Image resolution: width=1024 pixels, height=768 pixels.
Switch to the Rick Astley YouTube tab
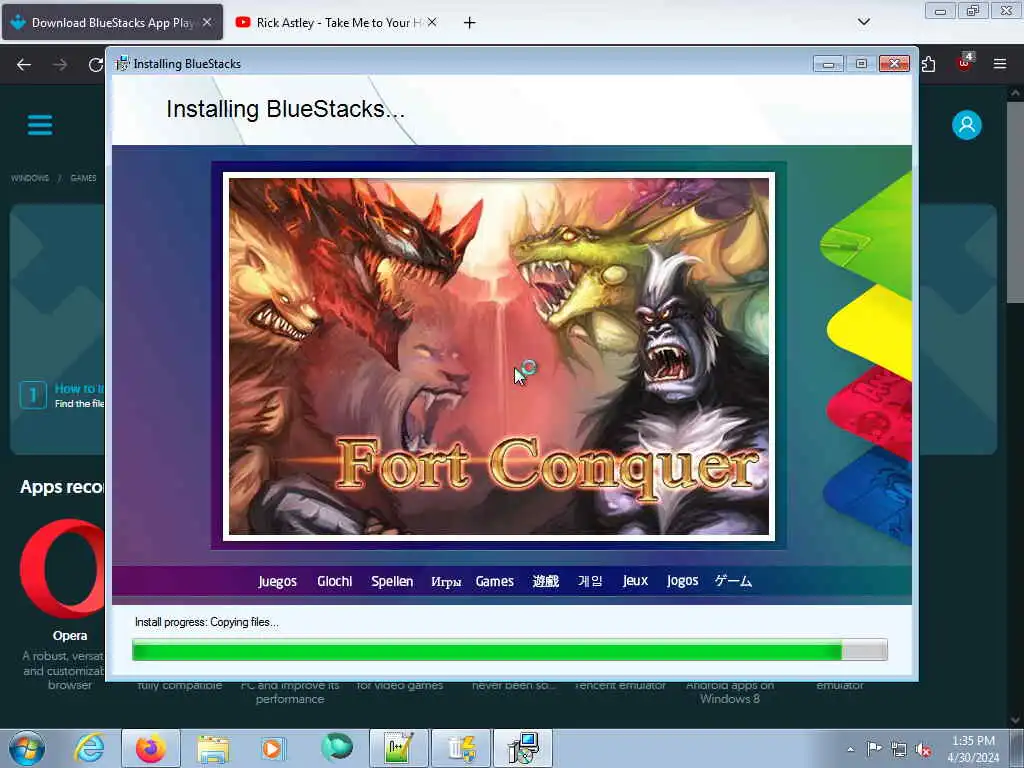(x=336, y=22)
